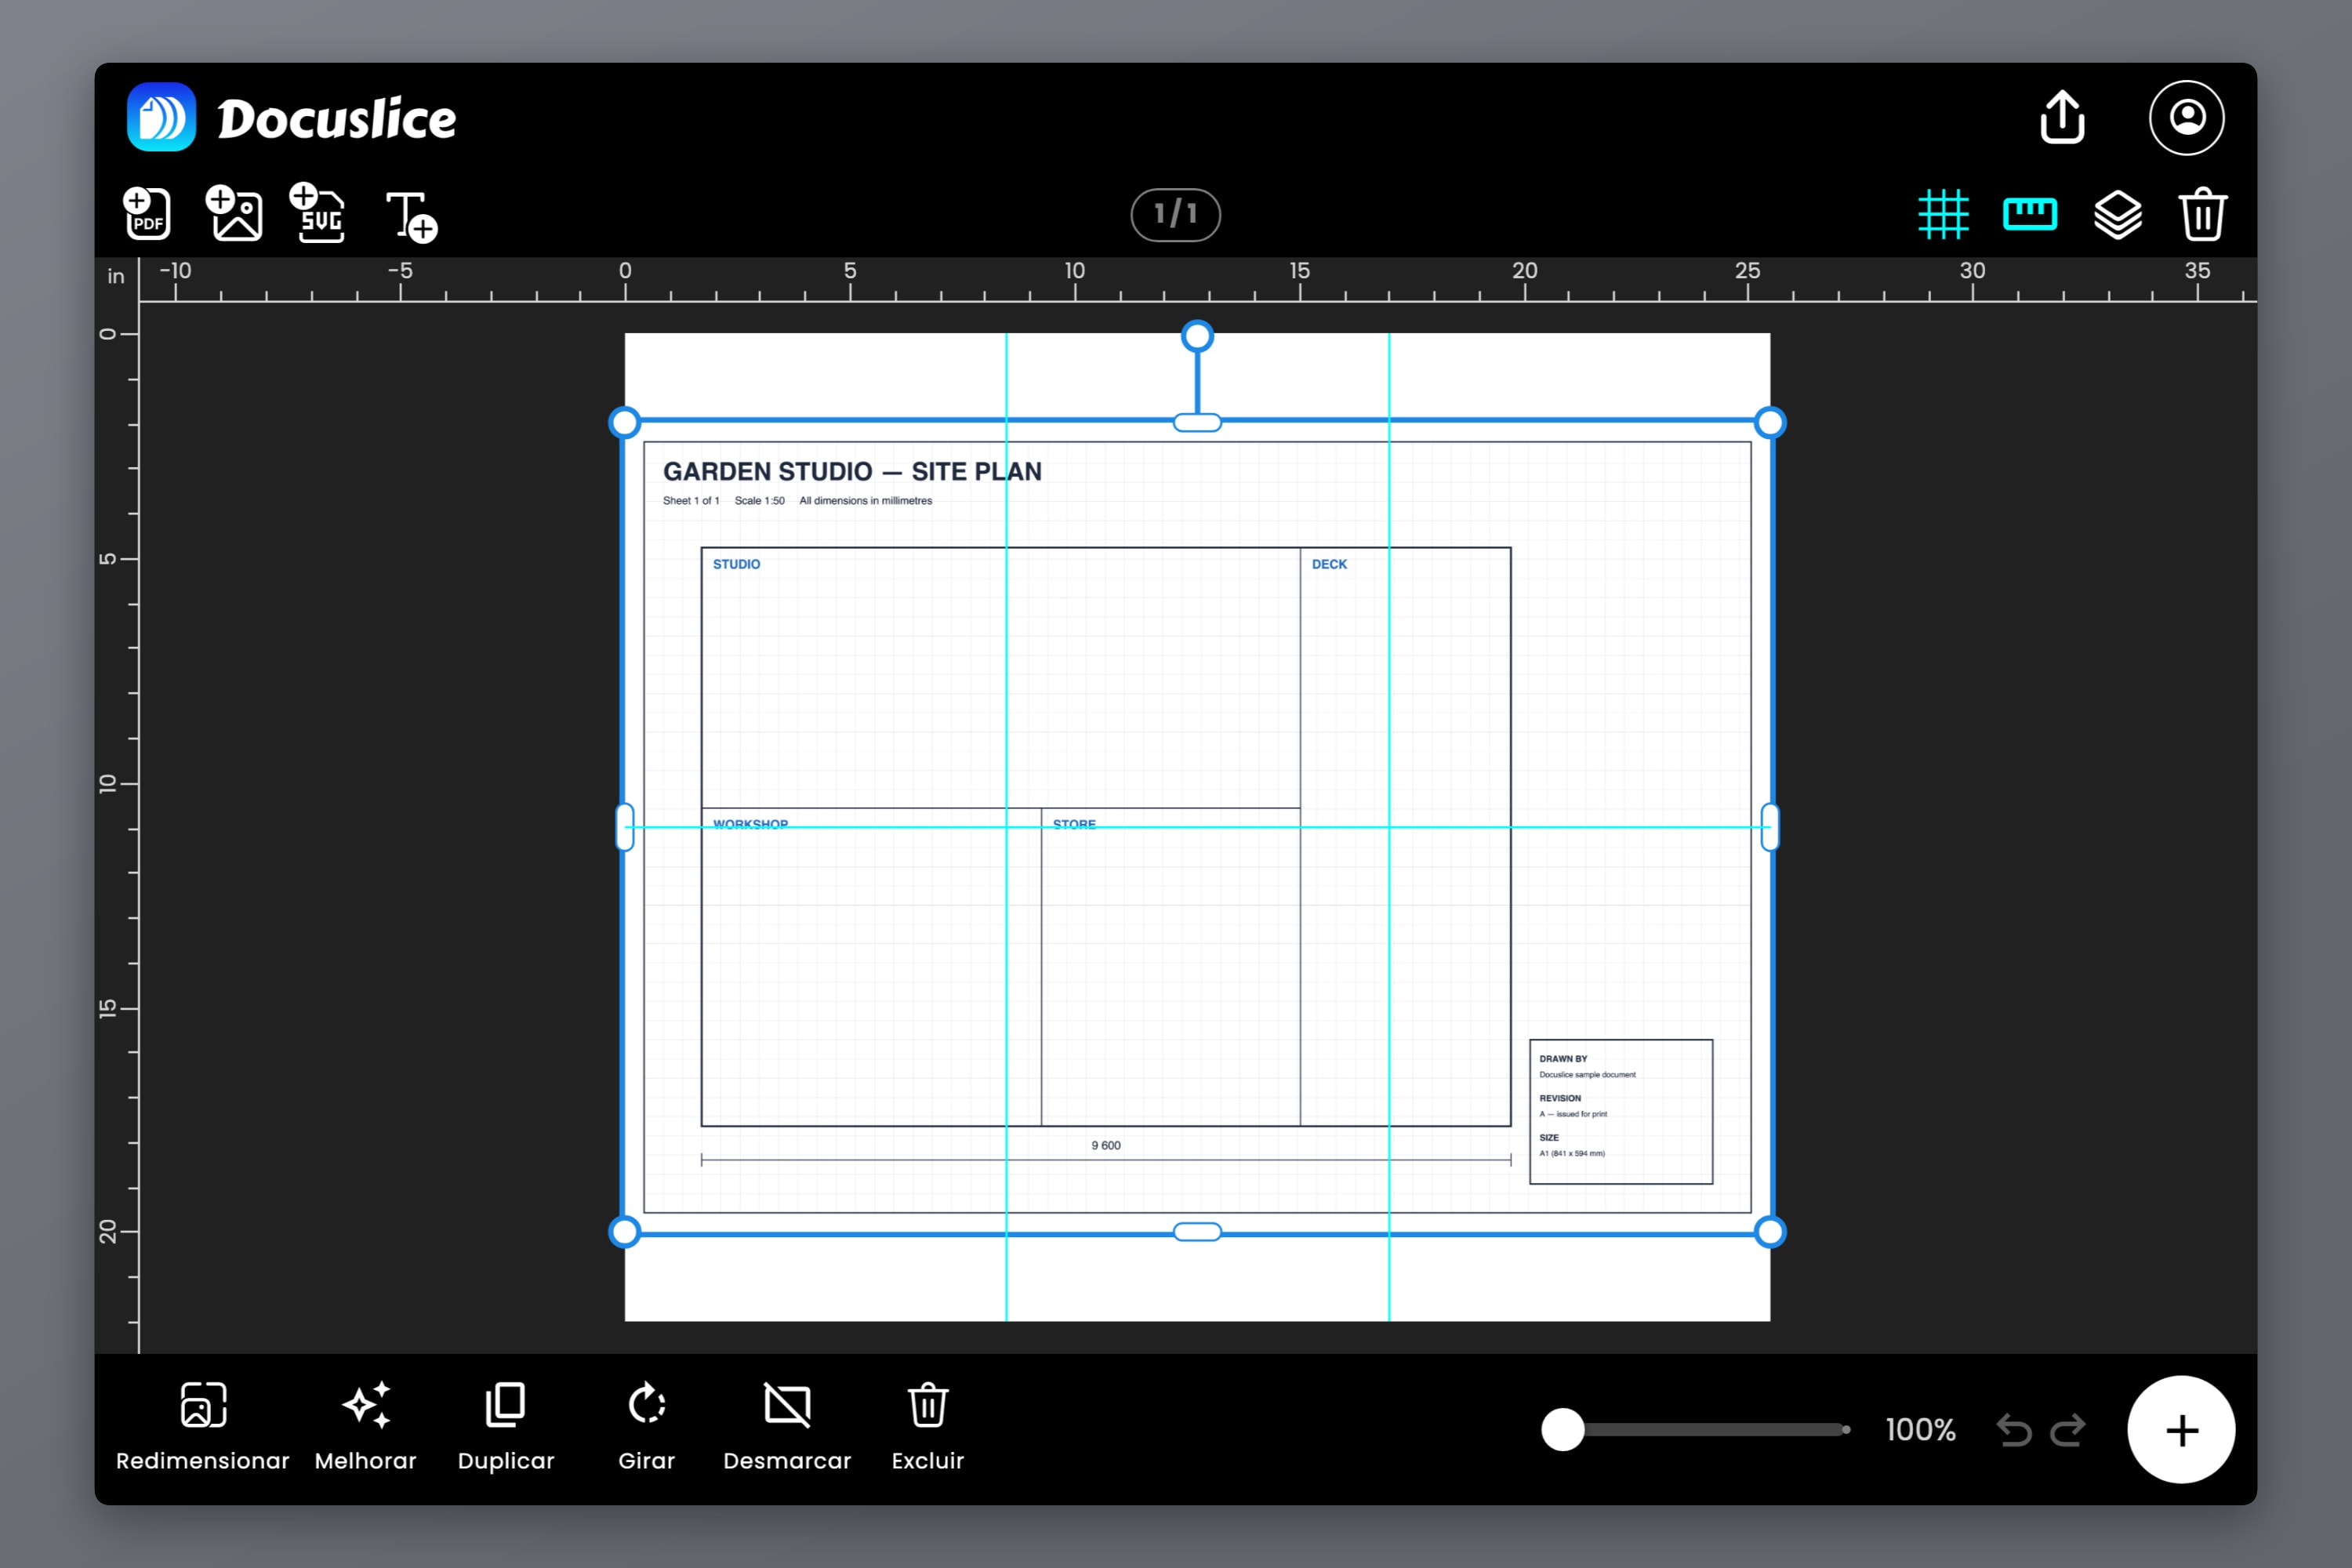Undo the last action
This screenshot has width=2352, height=1568.
(2014, 1430)
